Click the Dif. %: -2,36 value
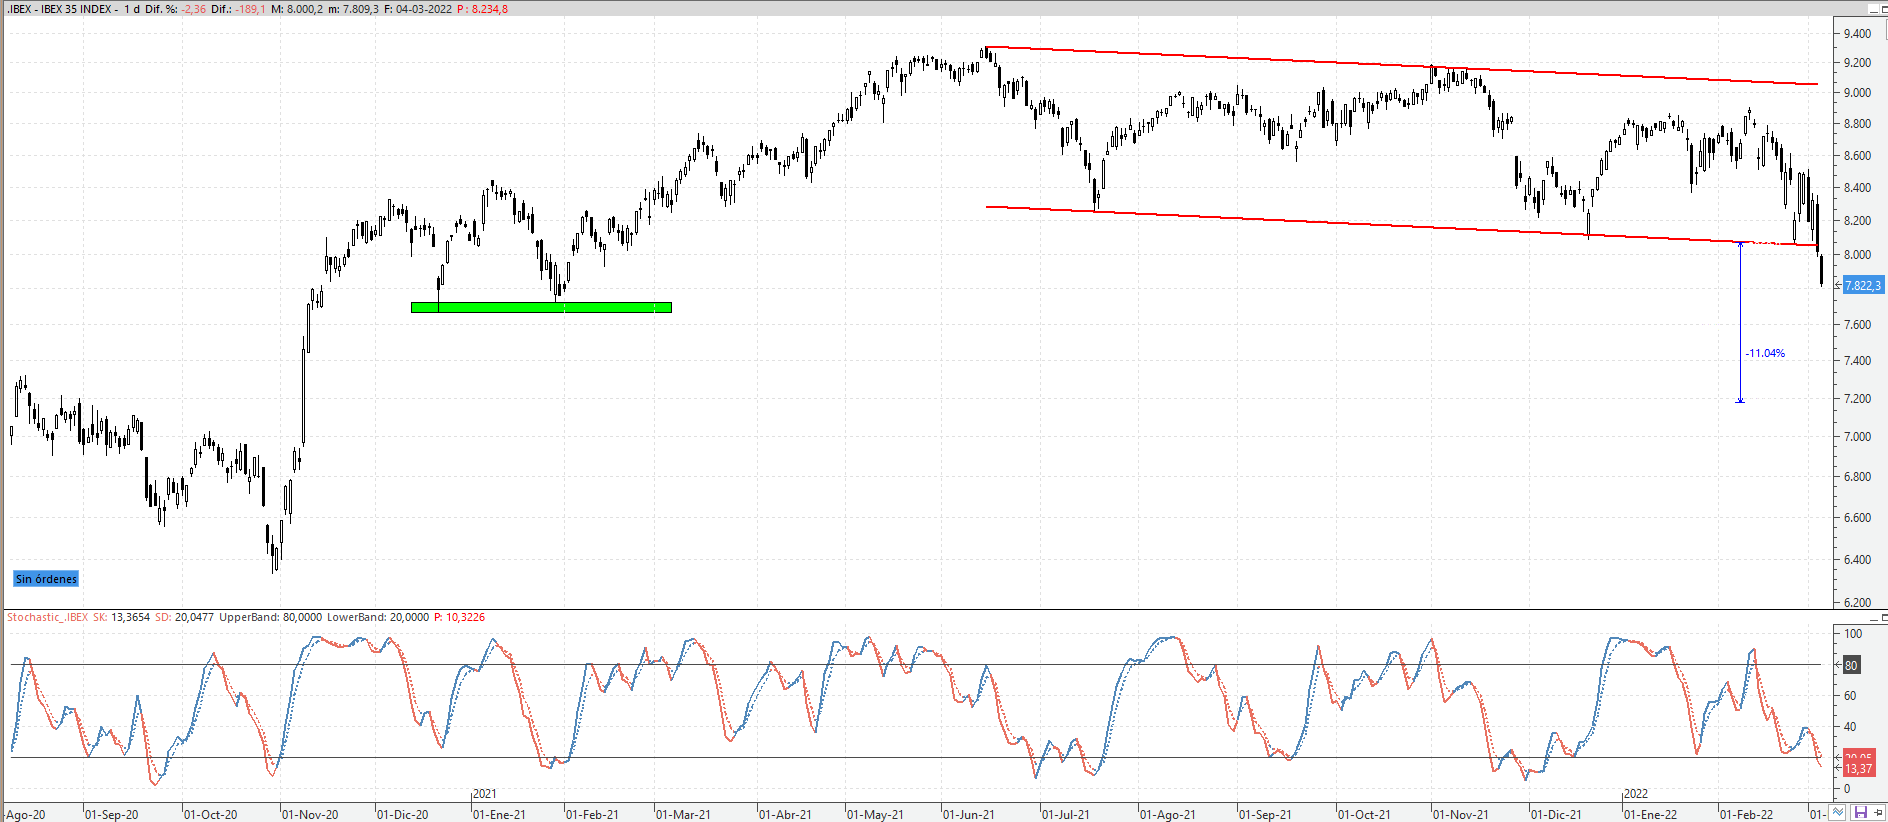Image resolution: width=1888 pixels, height=822 pixels. point(175,9)
